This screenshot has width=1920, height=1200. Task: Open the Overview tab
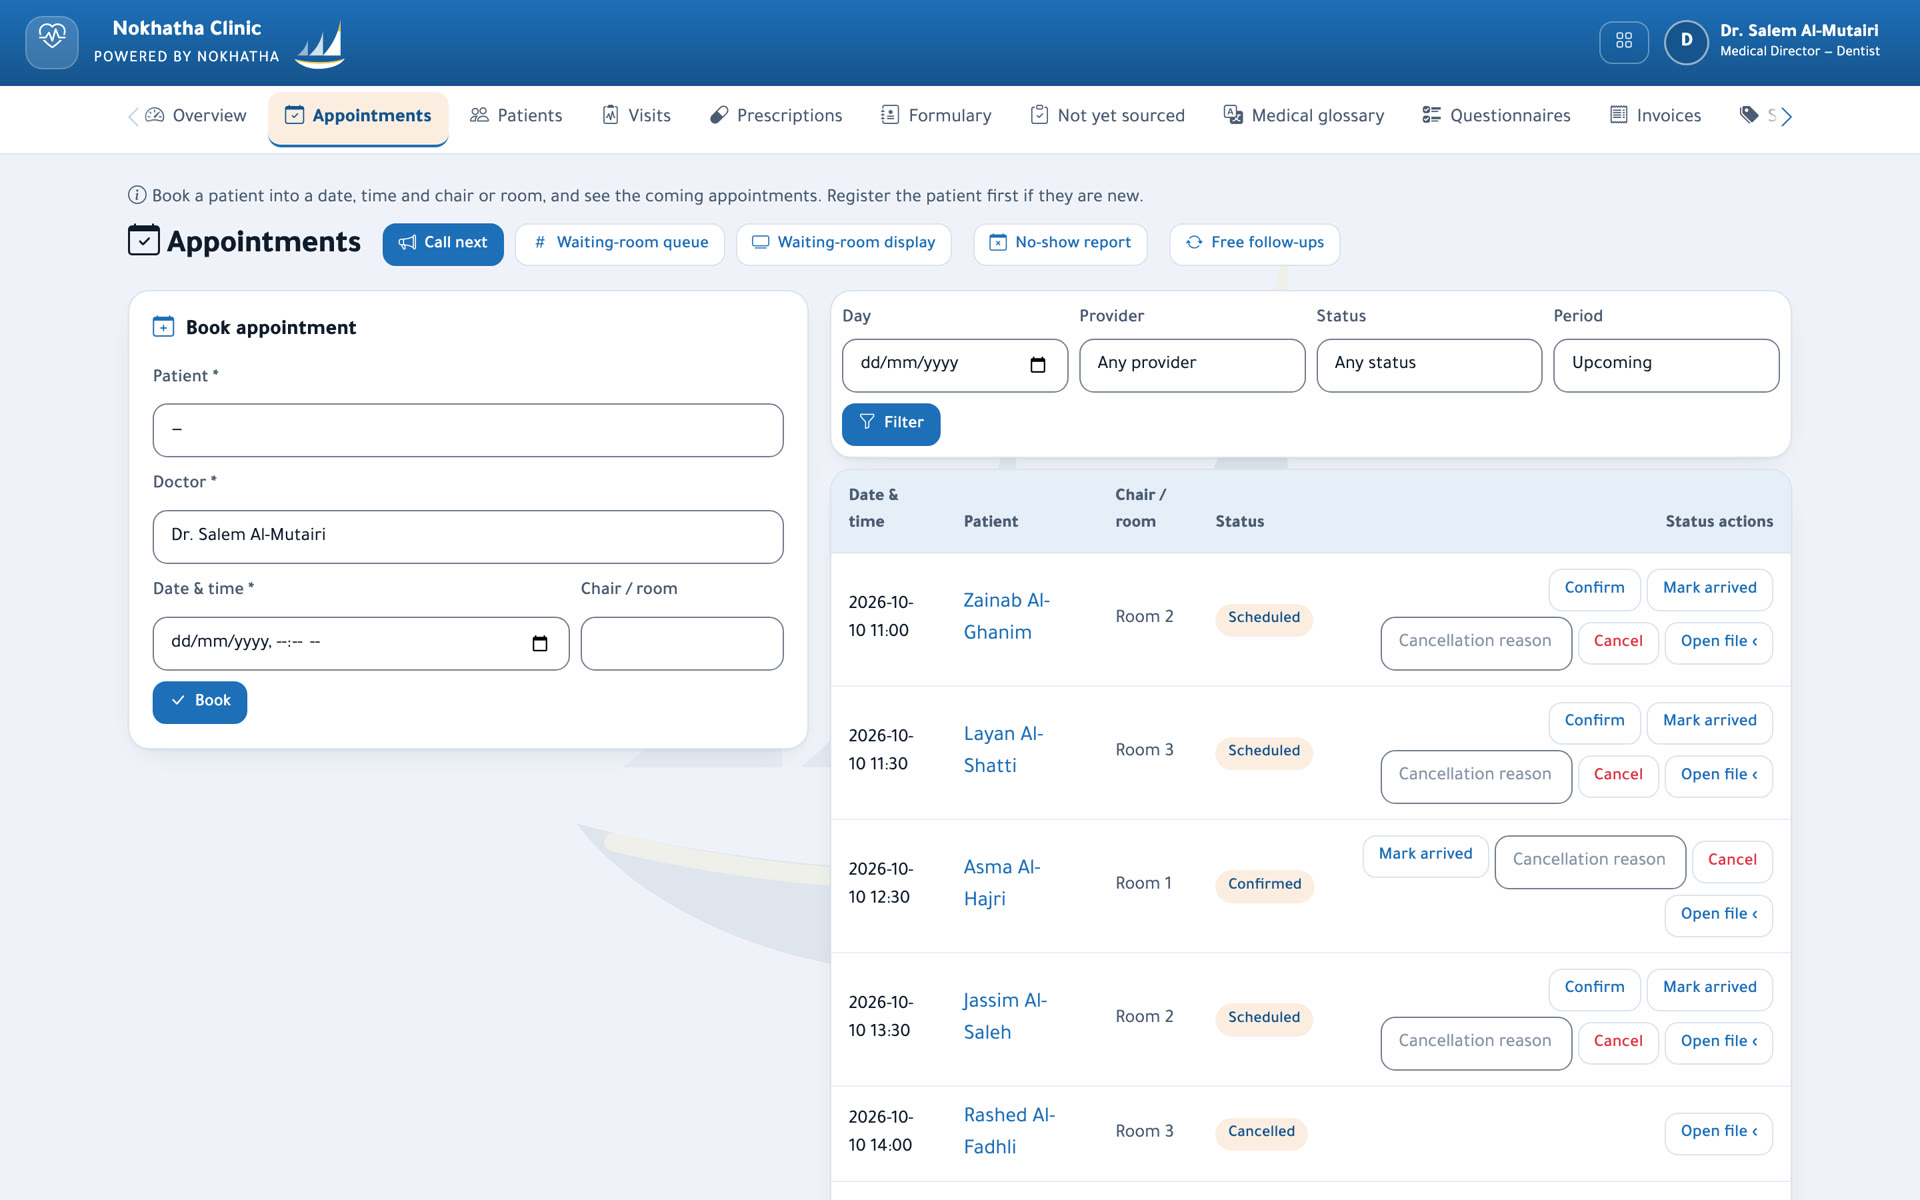coord(196,116)
